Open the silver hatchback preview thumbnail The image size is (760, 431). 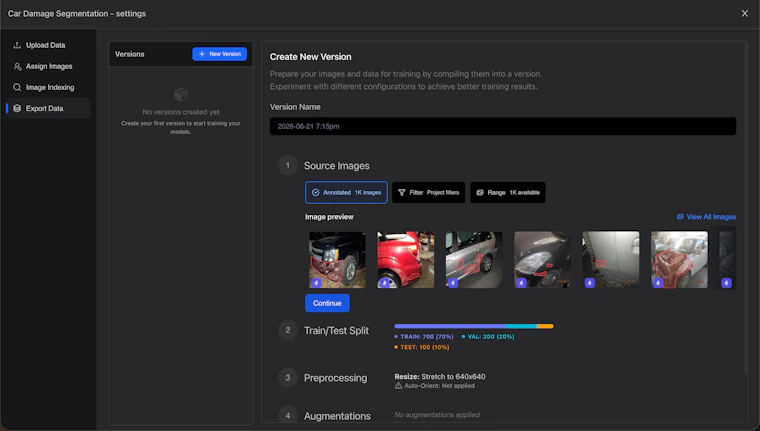click(474, 260)
